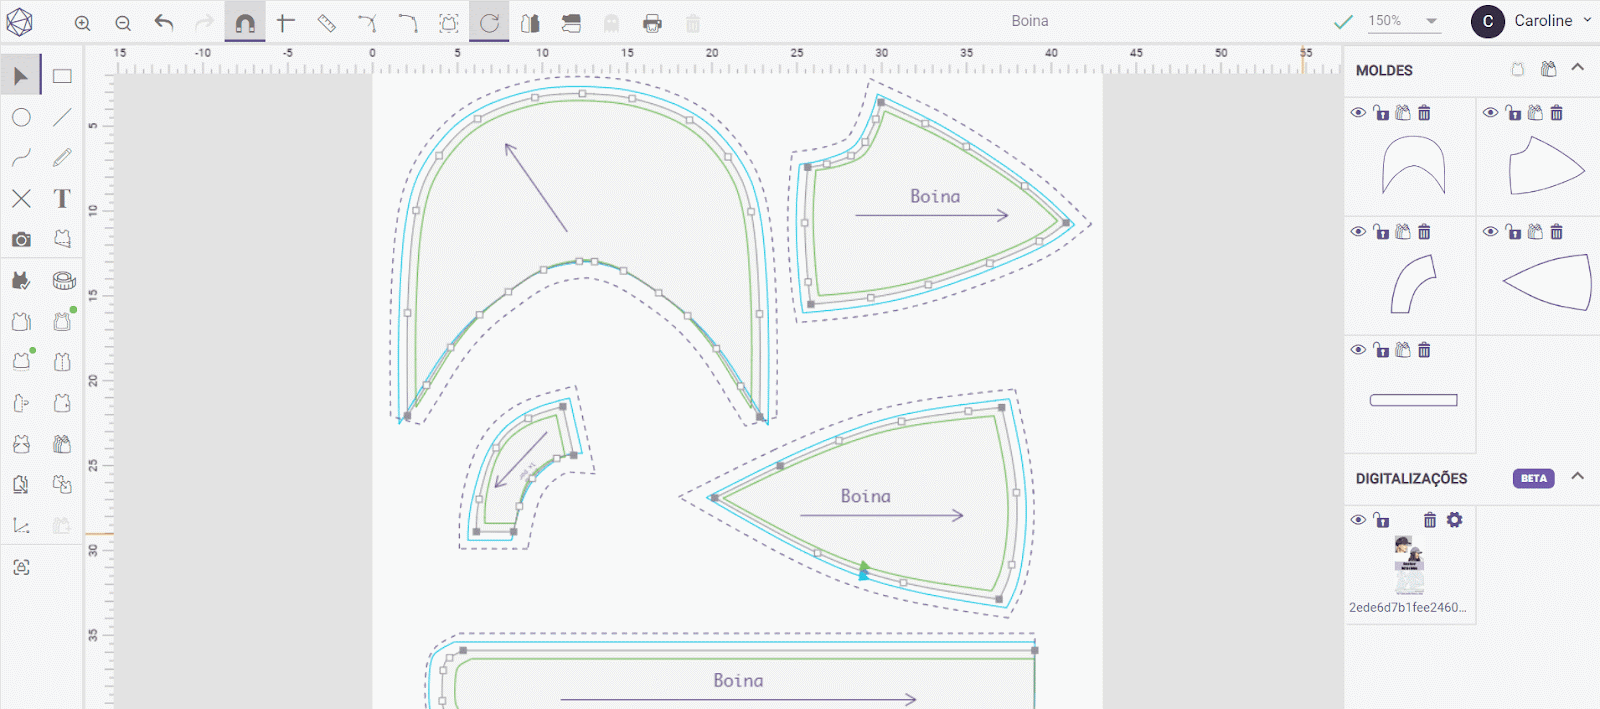Open the 150% zoom level dropdown
This screenshot has width=1600, height=709.
(1431, 21)
